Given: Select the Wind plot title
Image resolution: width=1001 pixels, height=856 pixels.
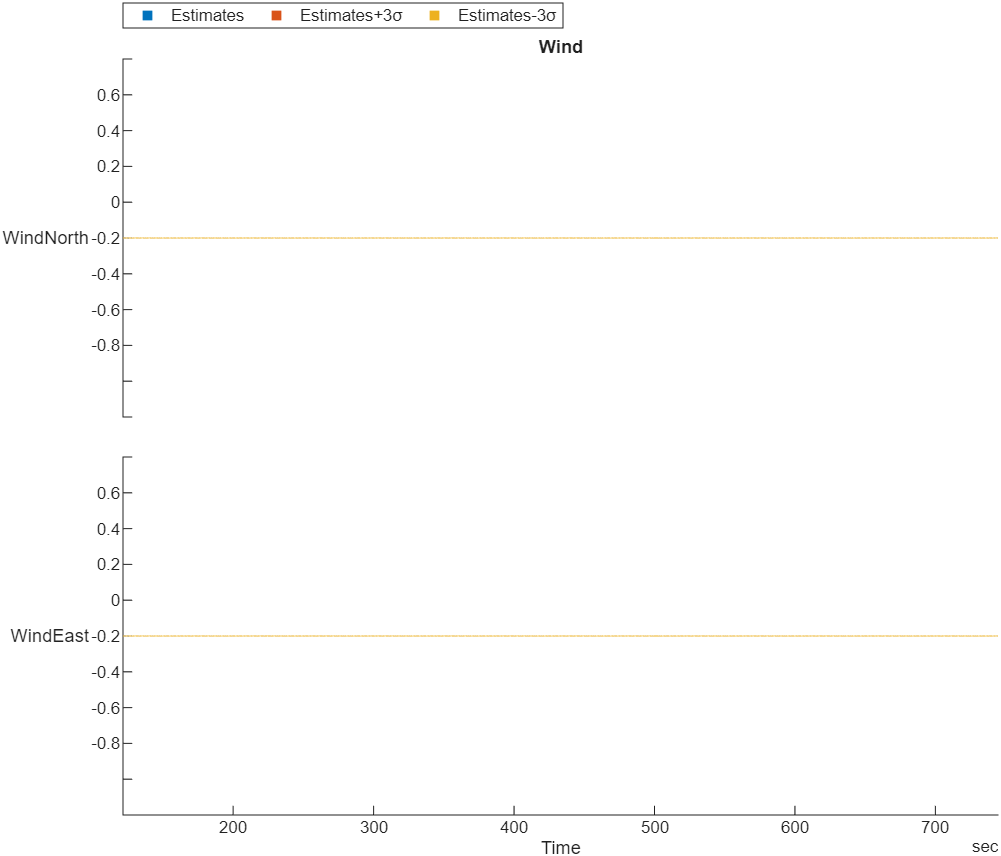Looking at the screenshot, I should [560, 46].
